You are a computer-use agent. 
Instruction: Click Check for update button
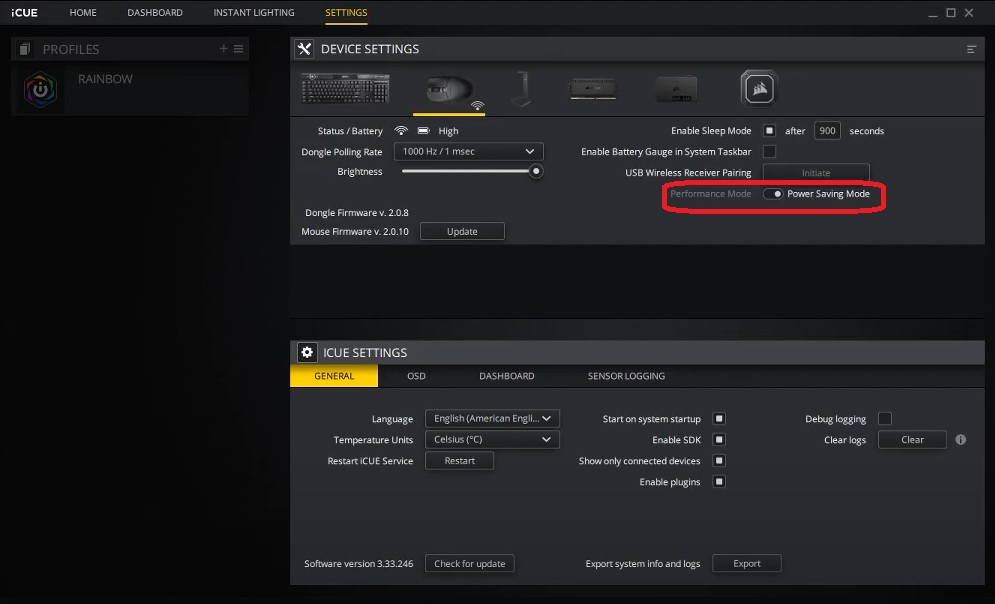[469, 563]
